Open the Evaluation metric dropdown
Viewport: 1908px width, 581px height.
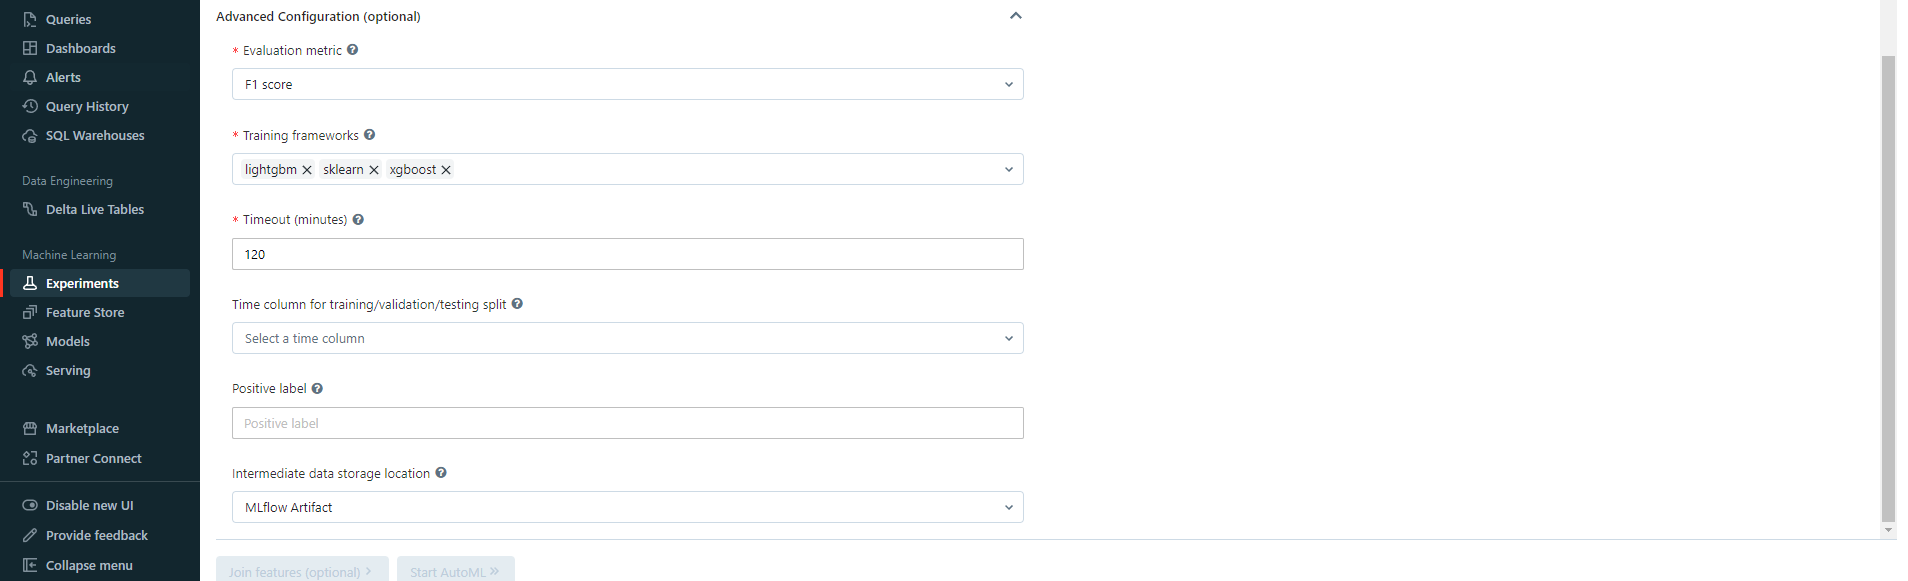(627, 84)
